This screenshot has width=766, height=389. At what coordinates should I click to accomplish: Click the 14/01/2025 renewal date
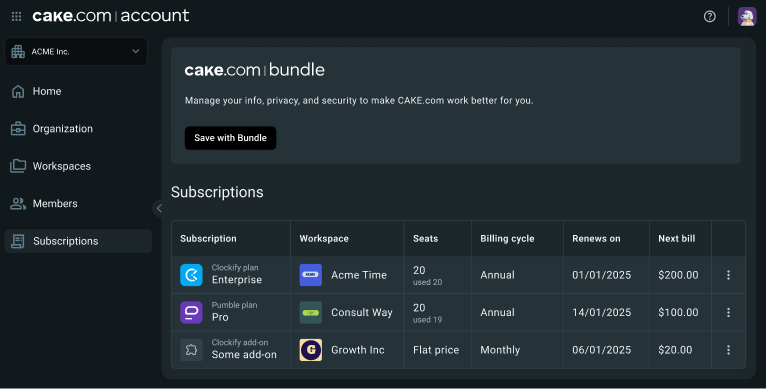[x=601, y=312]
